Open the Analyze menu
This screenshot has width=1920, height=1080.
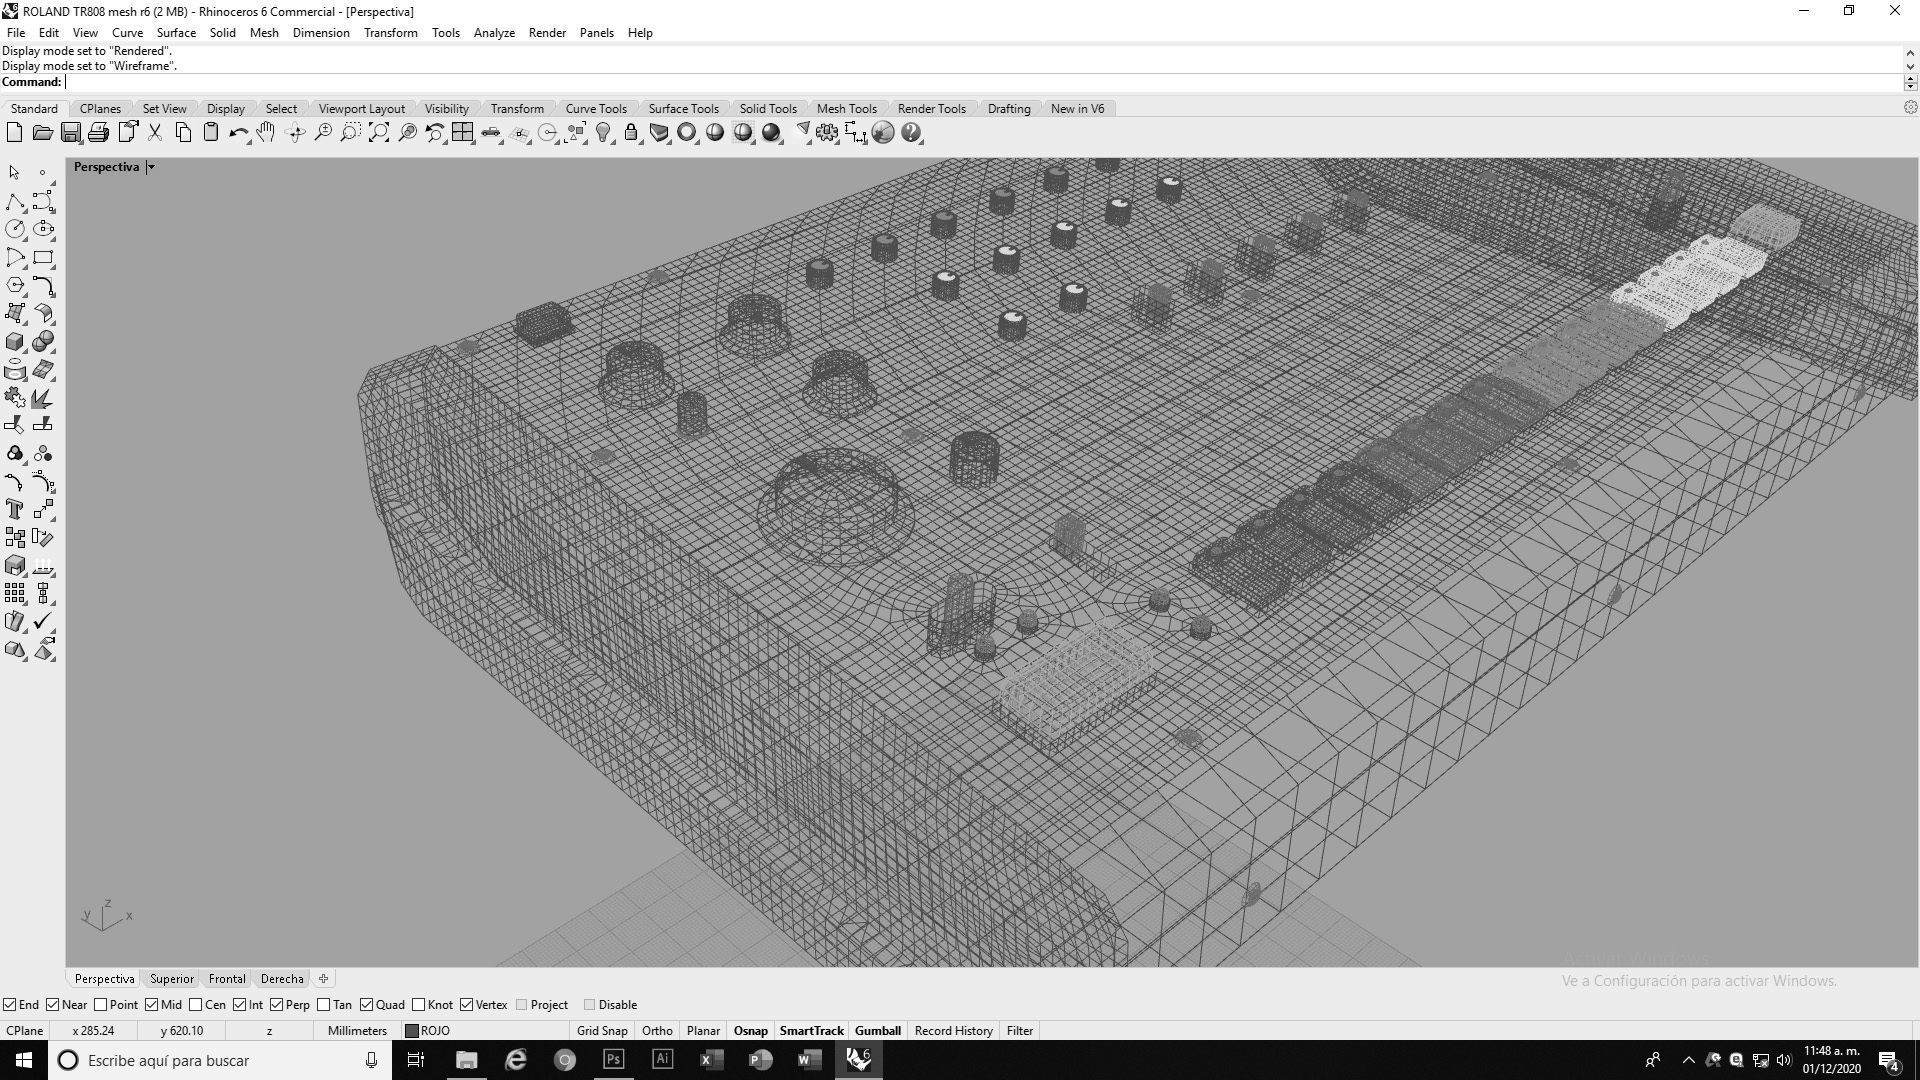(x=494, y=33)
